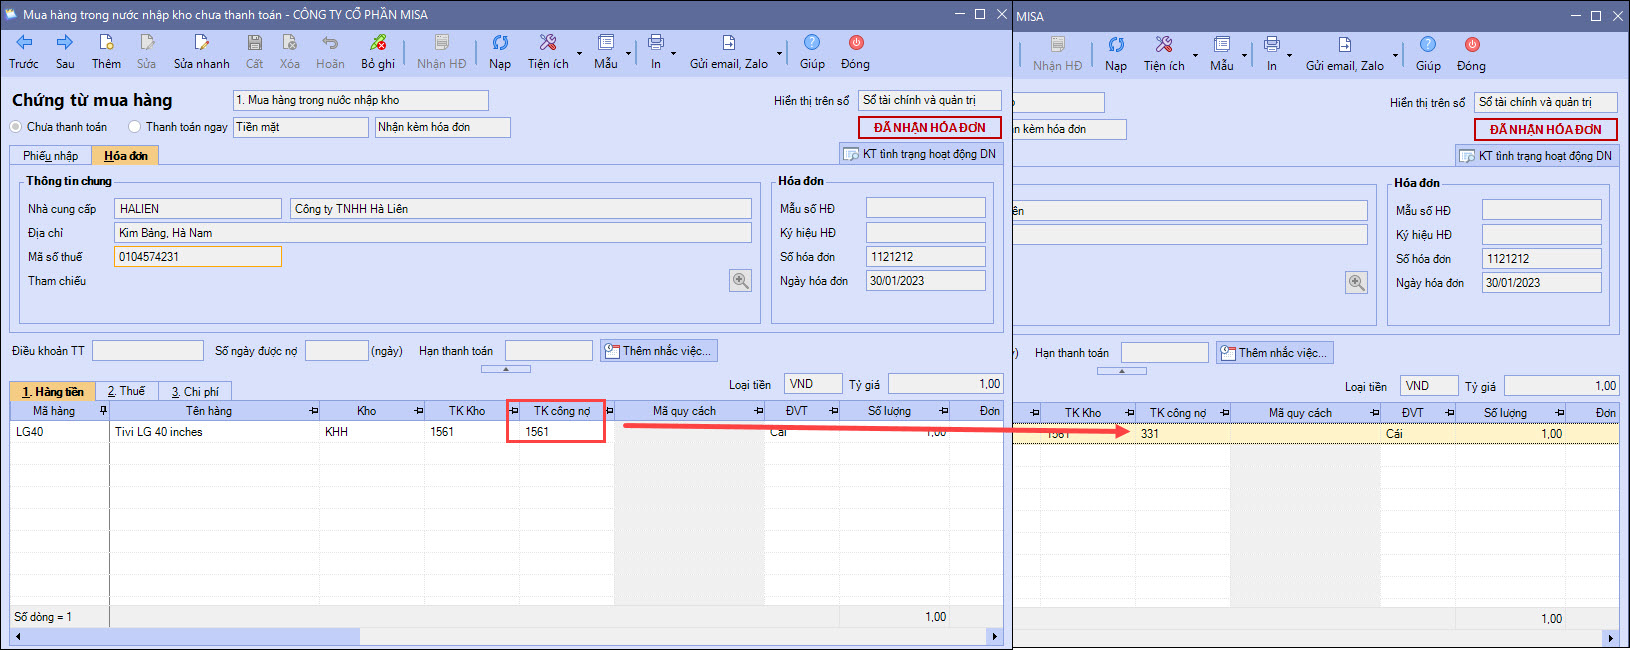Click the Giúp help icon in left window
Screen dimensions: 1630x650
tap(812, 43)
